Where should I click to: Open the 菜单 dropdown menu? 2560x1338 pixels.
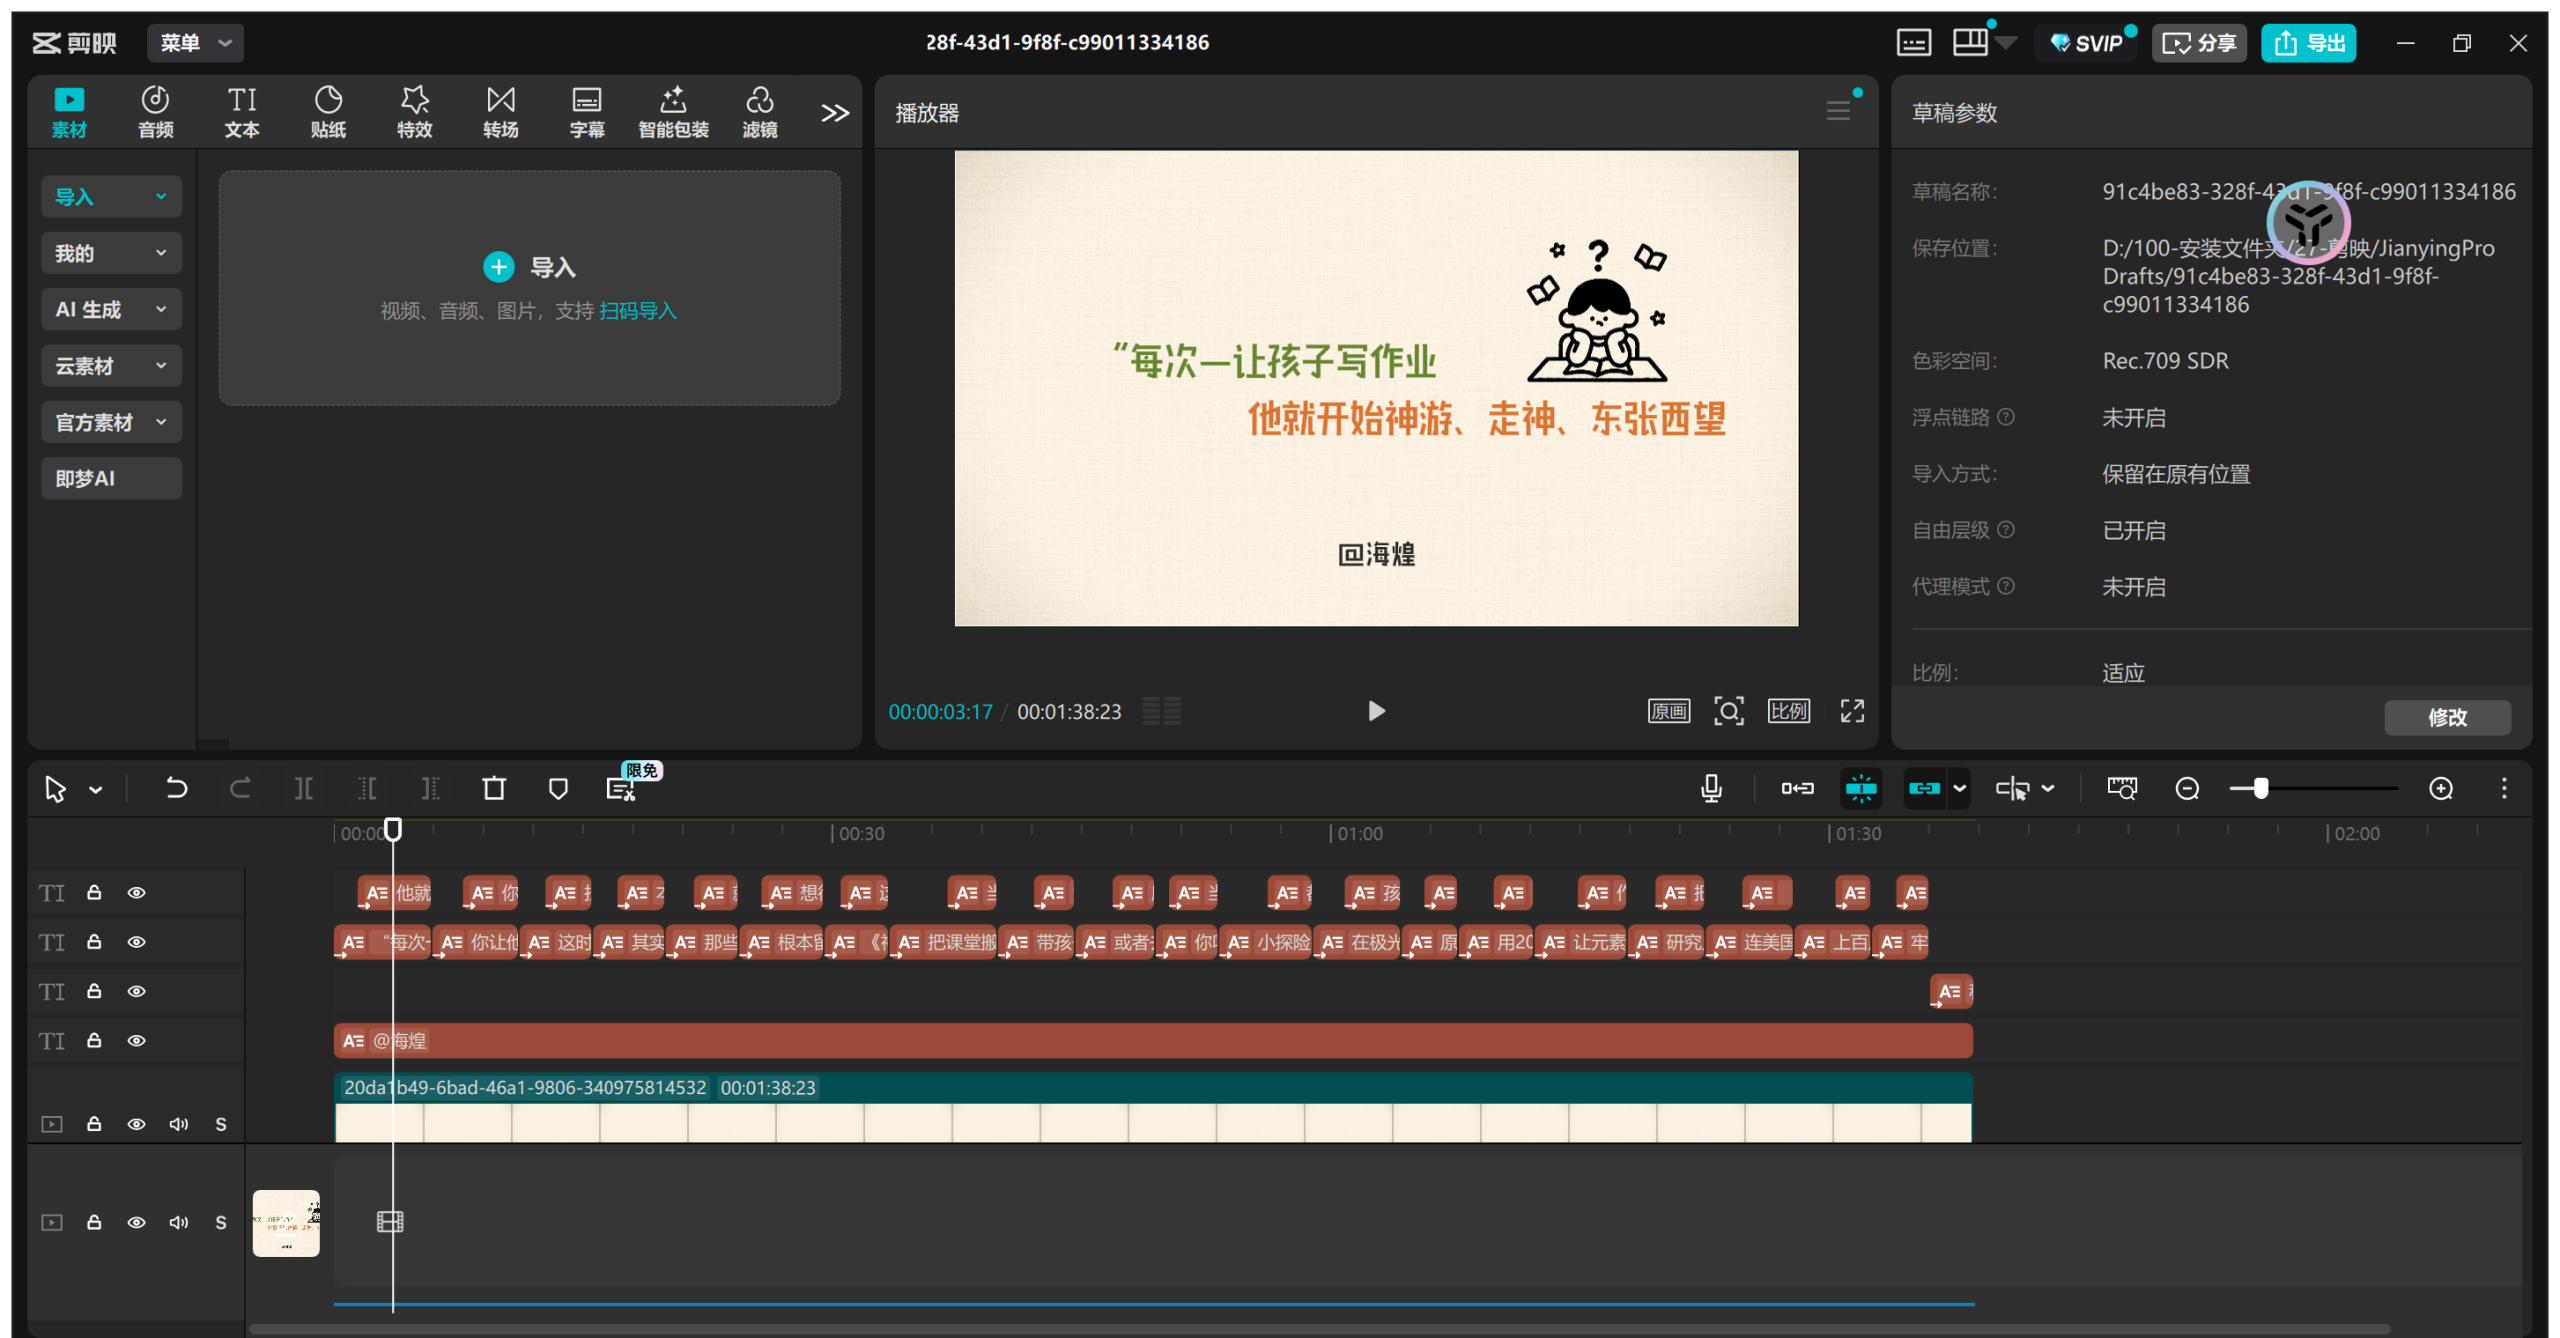click(x=195, y=43)
